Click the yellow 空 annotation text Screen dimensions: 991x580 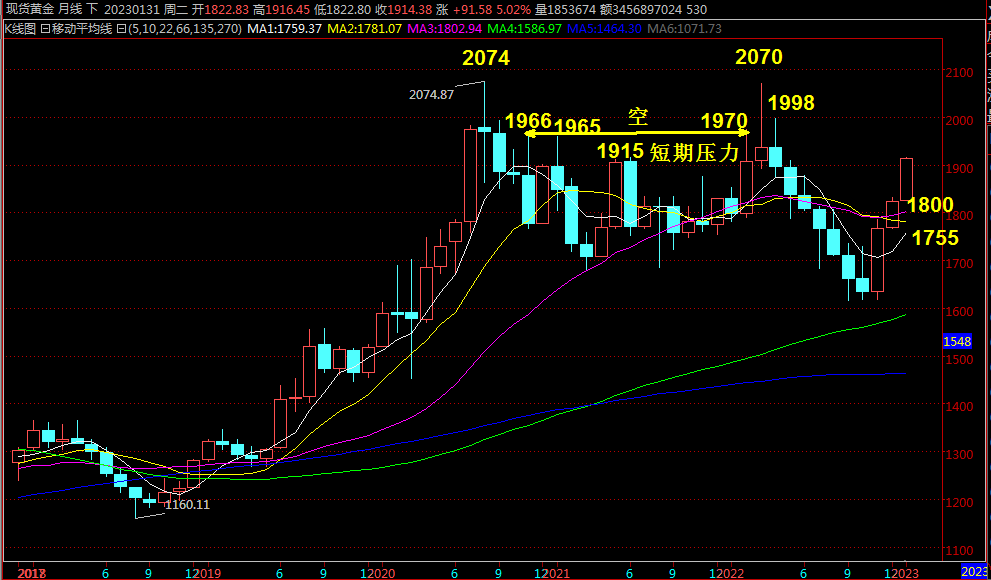pos(638,116)
